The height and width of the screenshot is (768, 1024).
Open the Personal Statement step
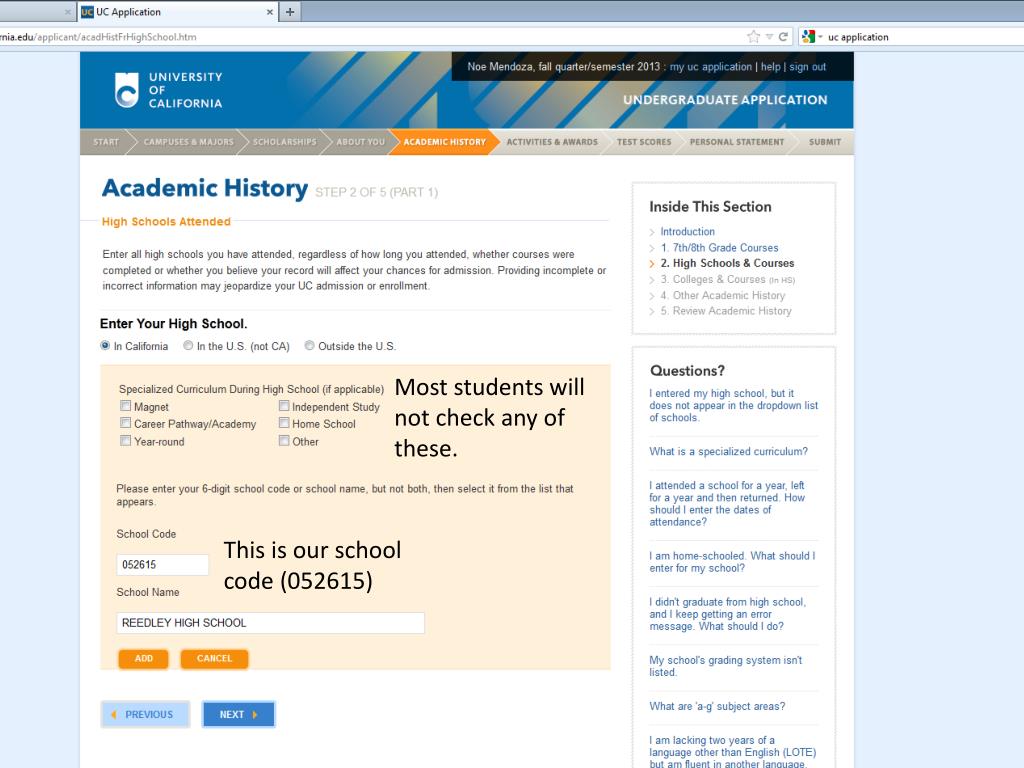click(737, 142)
